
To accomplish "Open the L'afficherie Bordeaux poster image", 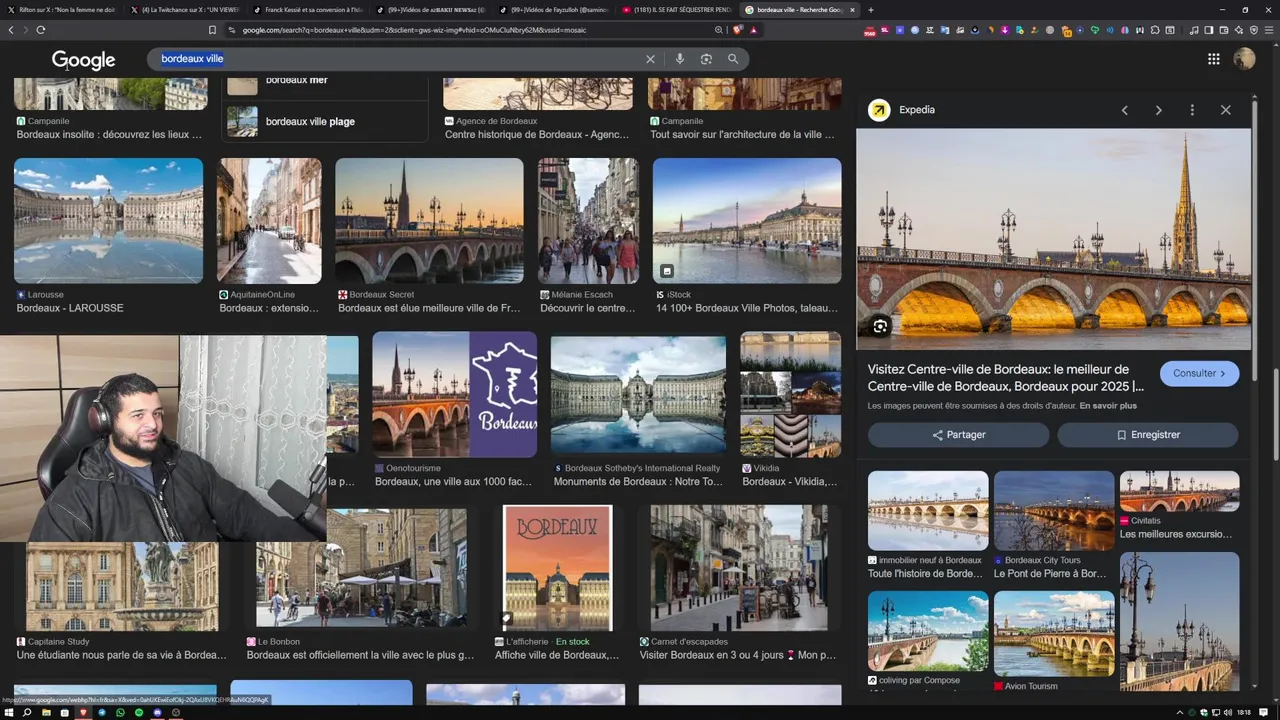I will tap(557, 568).
